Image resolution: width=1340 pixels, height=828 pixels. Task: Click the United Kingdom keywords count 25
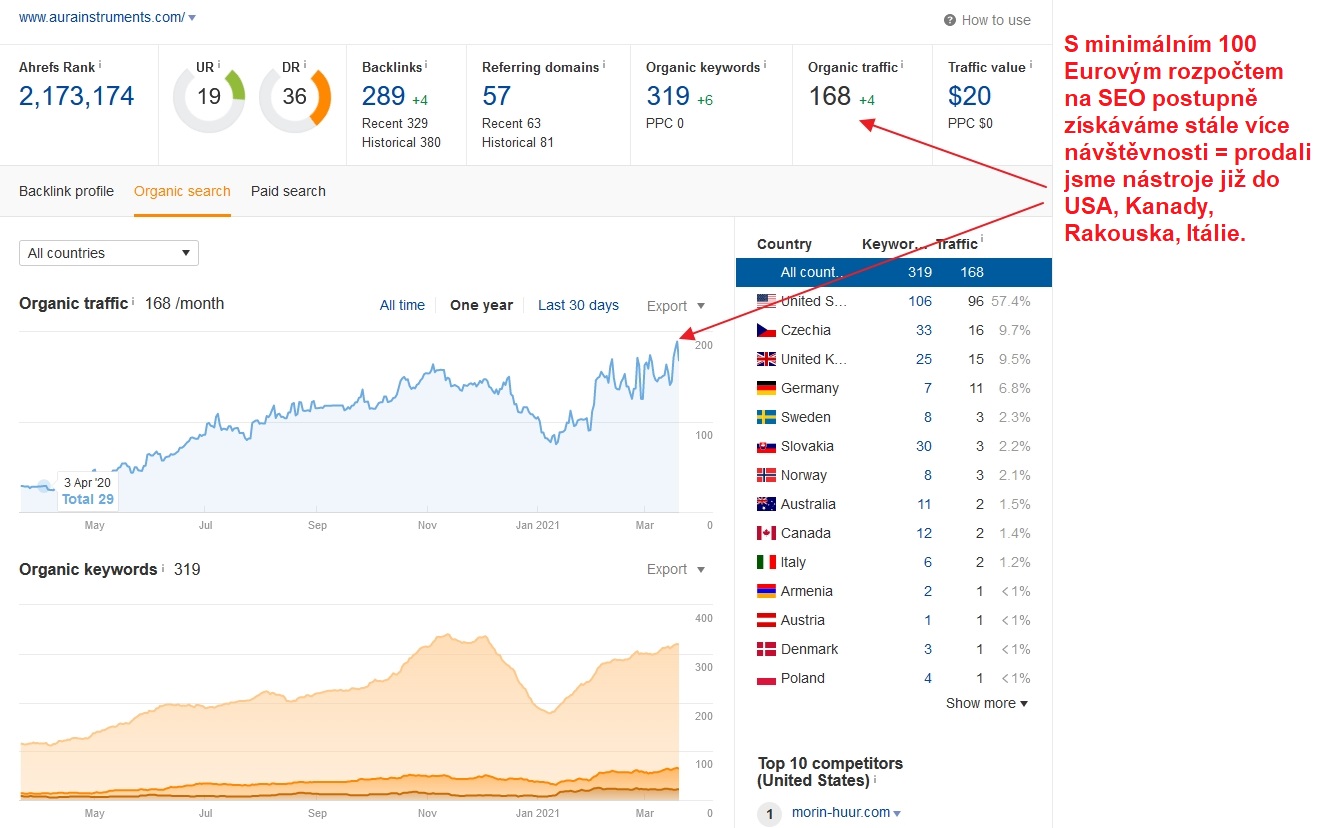[924, 359]
